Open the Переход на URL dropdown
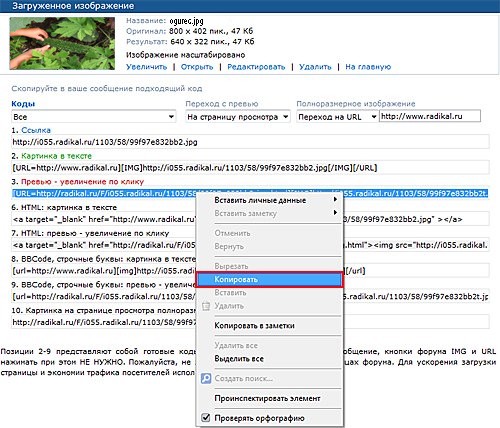The image size is (500, 428). (337, 117)
